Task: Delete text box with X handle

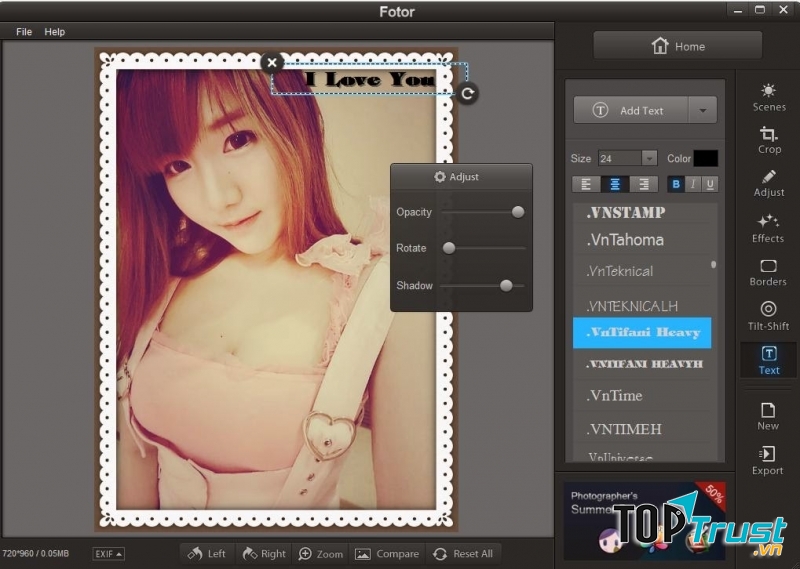Action: (x=271, y=62)
